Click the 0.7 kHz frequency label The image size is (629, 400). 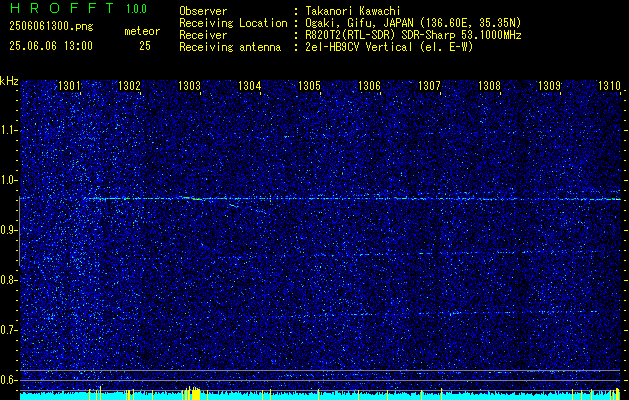[x=7, y=330]
